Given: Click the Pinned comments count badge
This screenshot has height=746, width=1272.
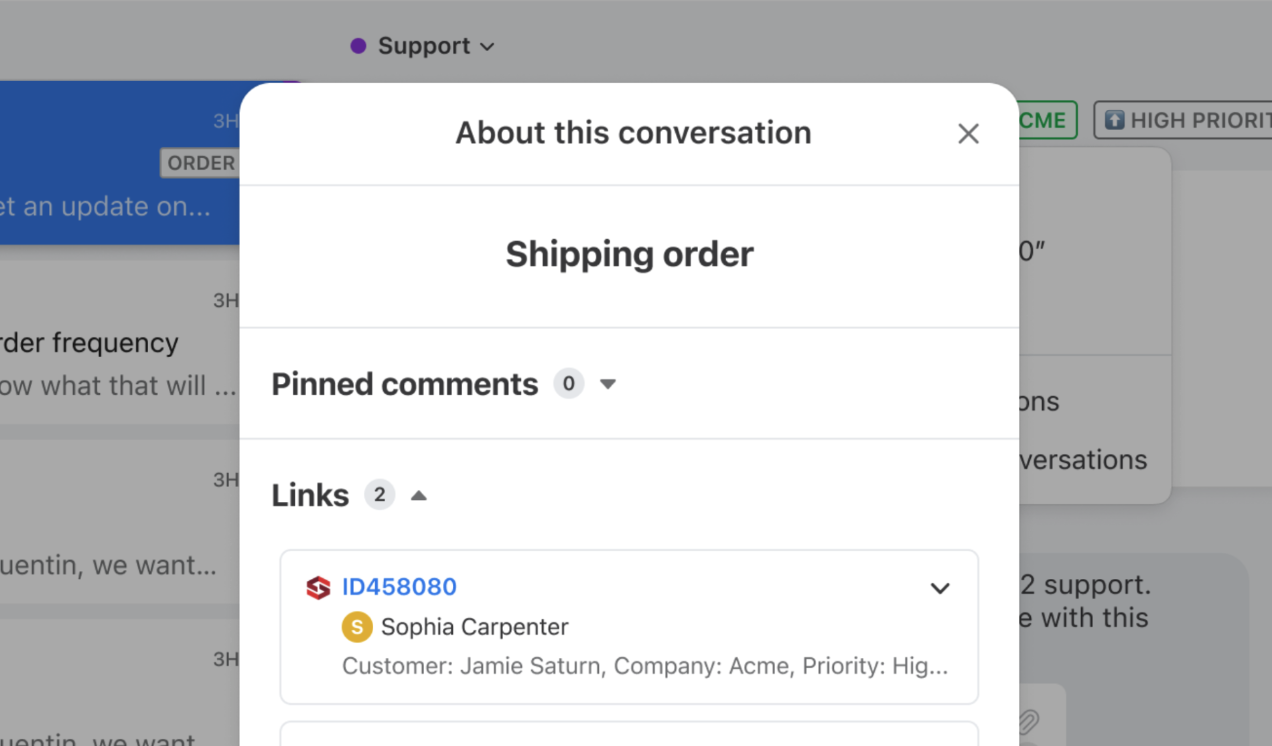Looking at the screenshot, I should [x=569, y=383].
